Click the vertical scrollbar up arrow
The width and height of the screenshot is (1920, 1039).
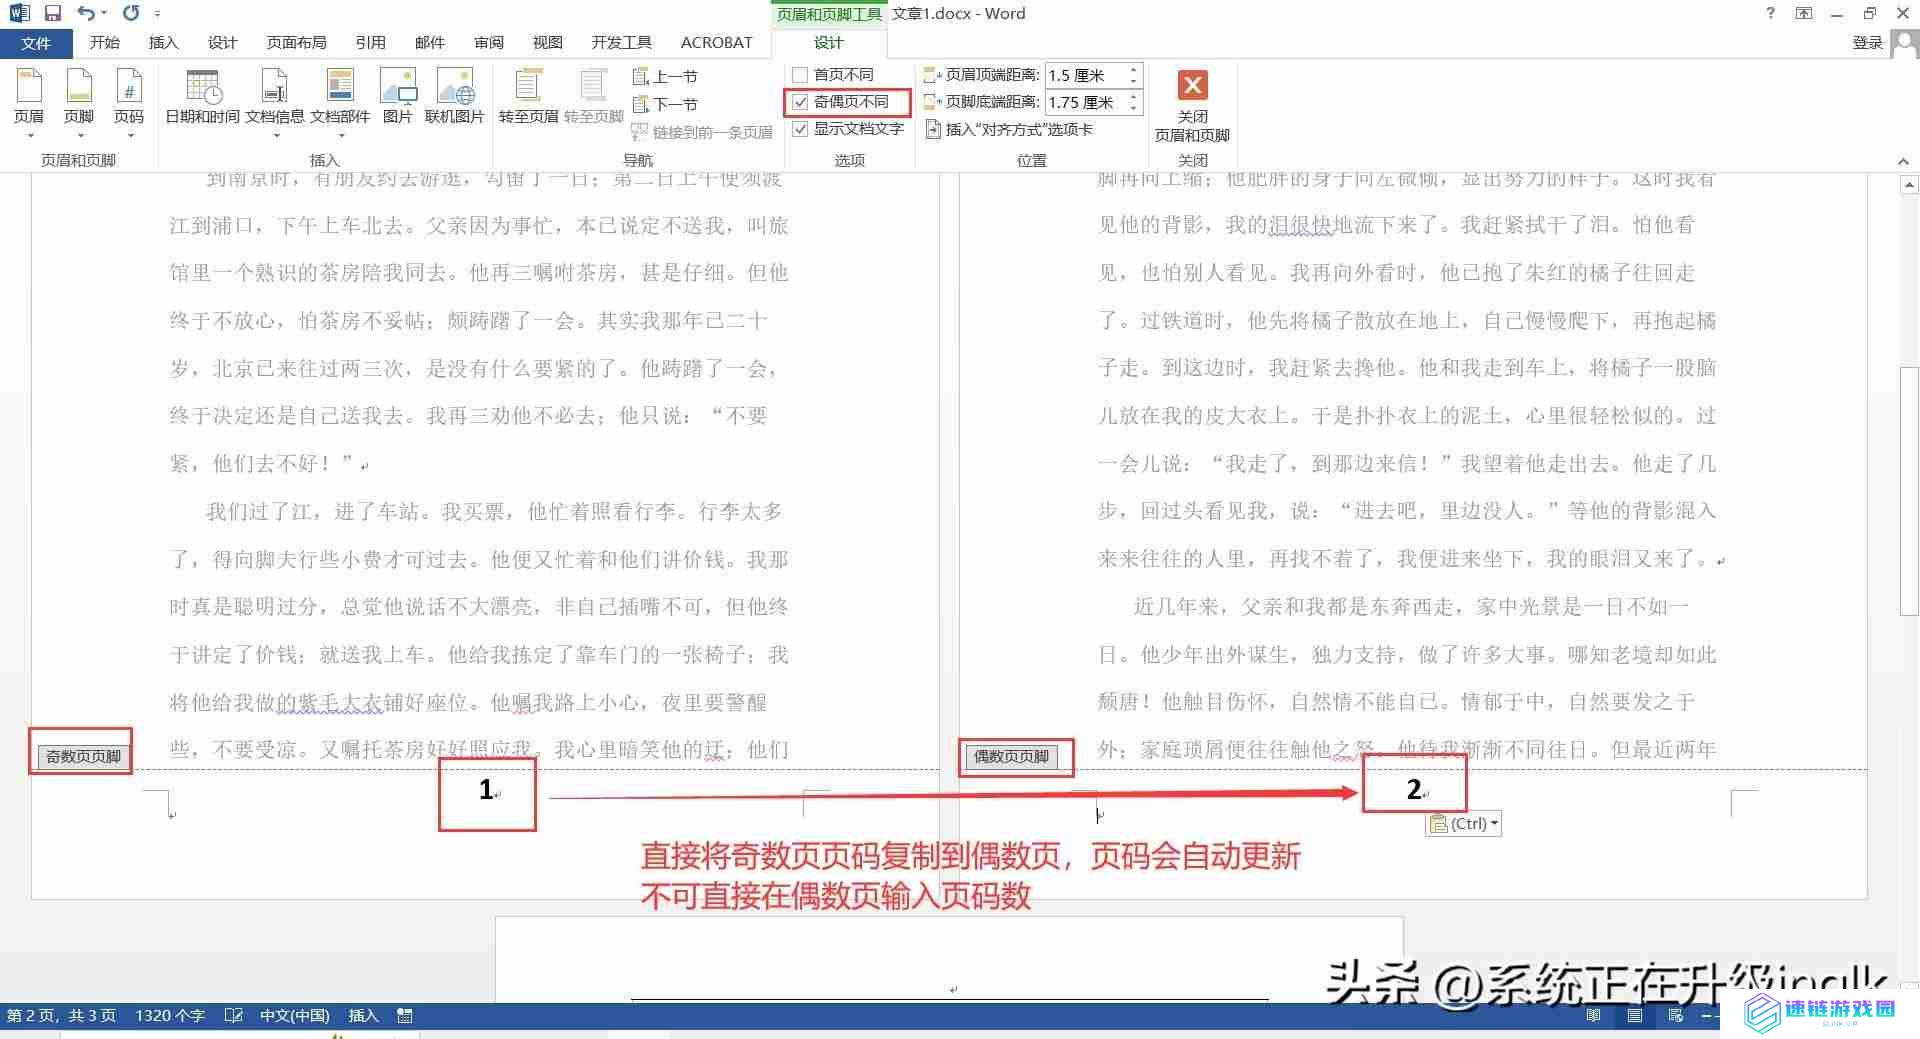click(x=1909, y=185)
